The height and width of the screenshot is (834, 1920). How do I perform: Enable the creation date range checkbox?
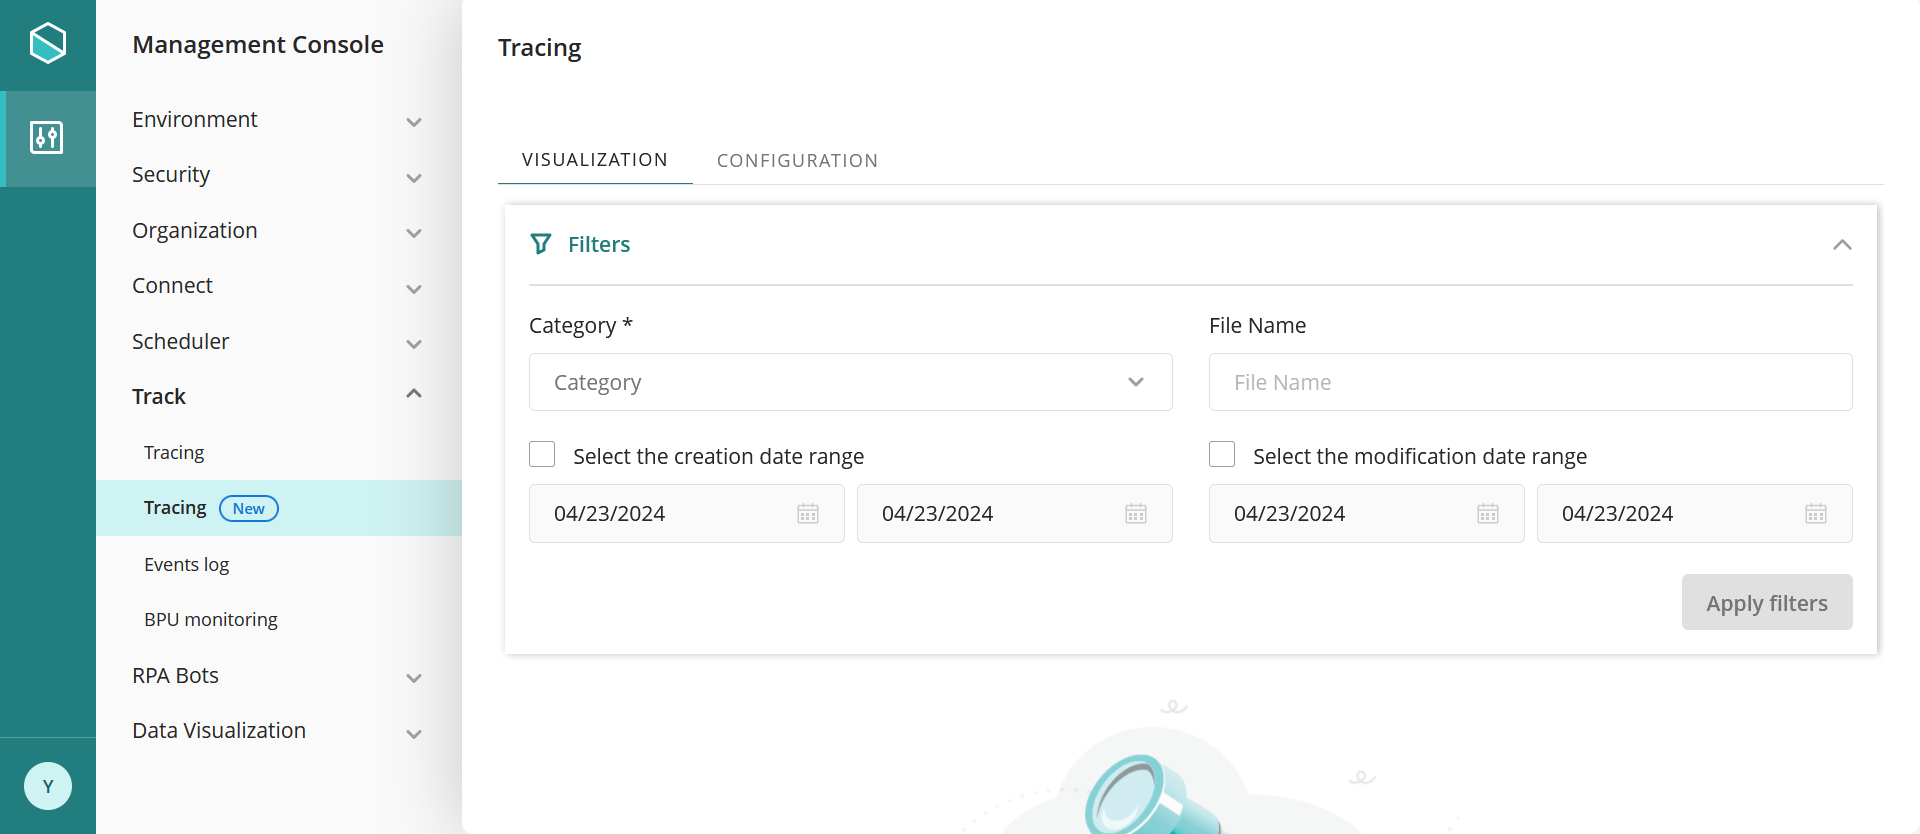(542, 454)
